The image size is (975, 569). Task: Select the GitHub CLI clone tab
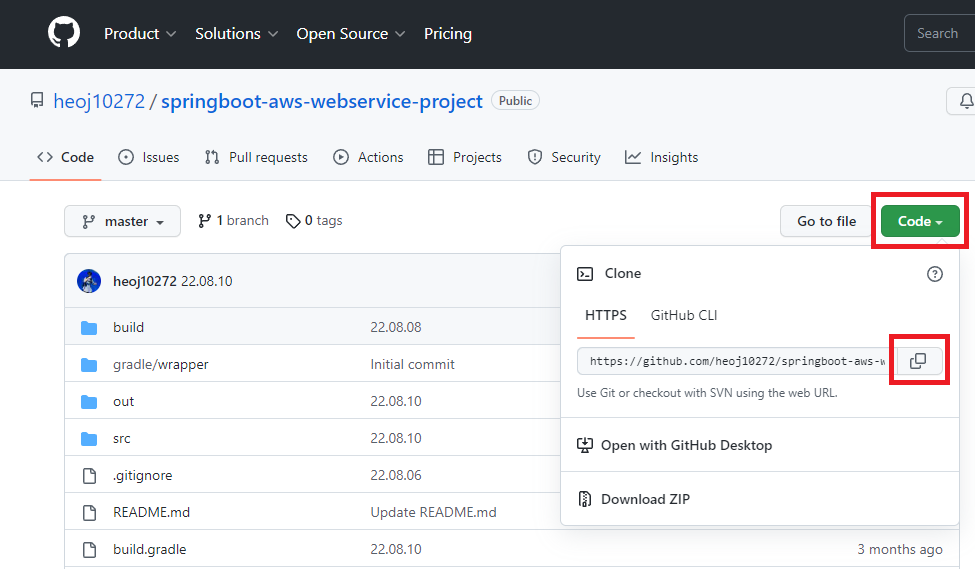(x=684, y=315)
